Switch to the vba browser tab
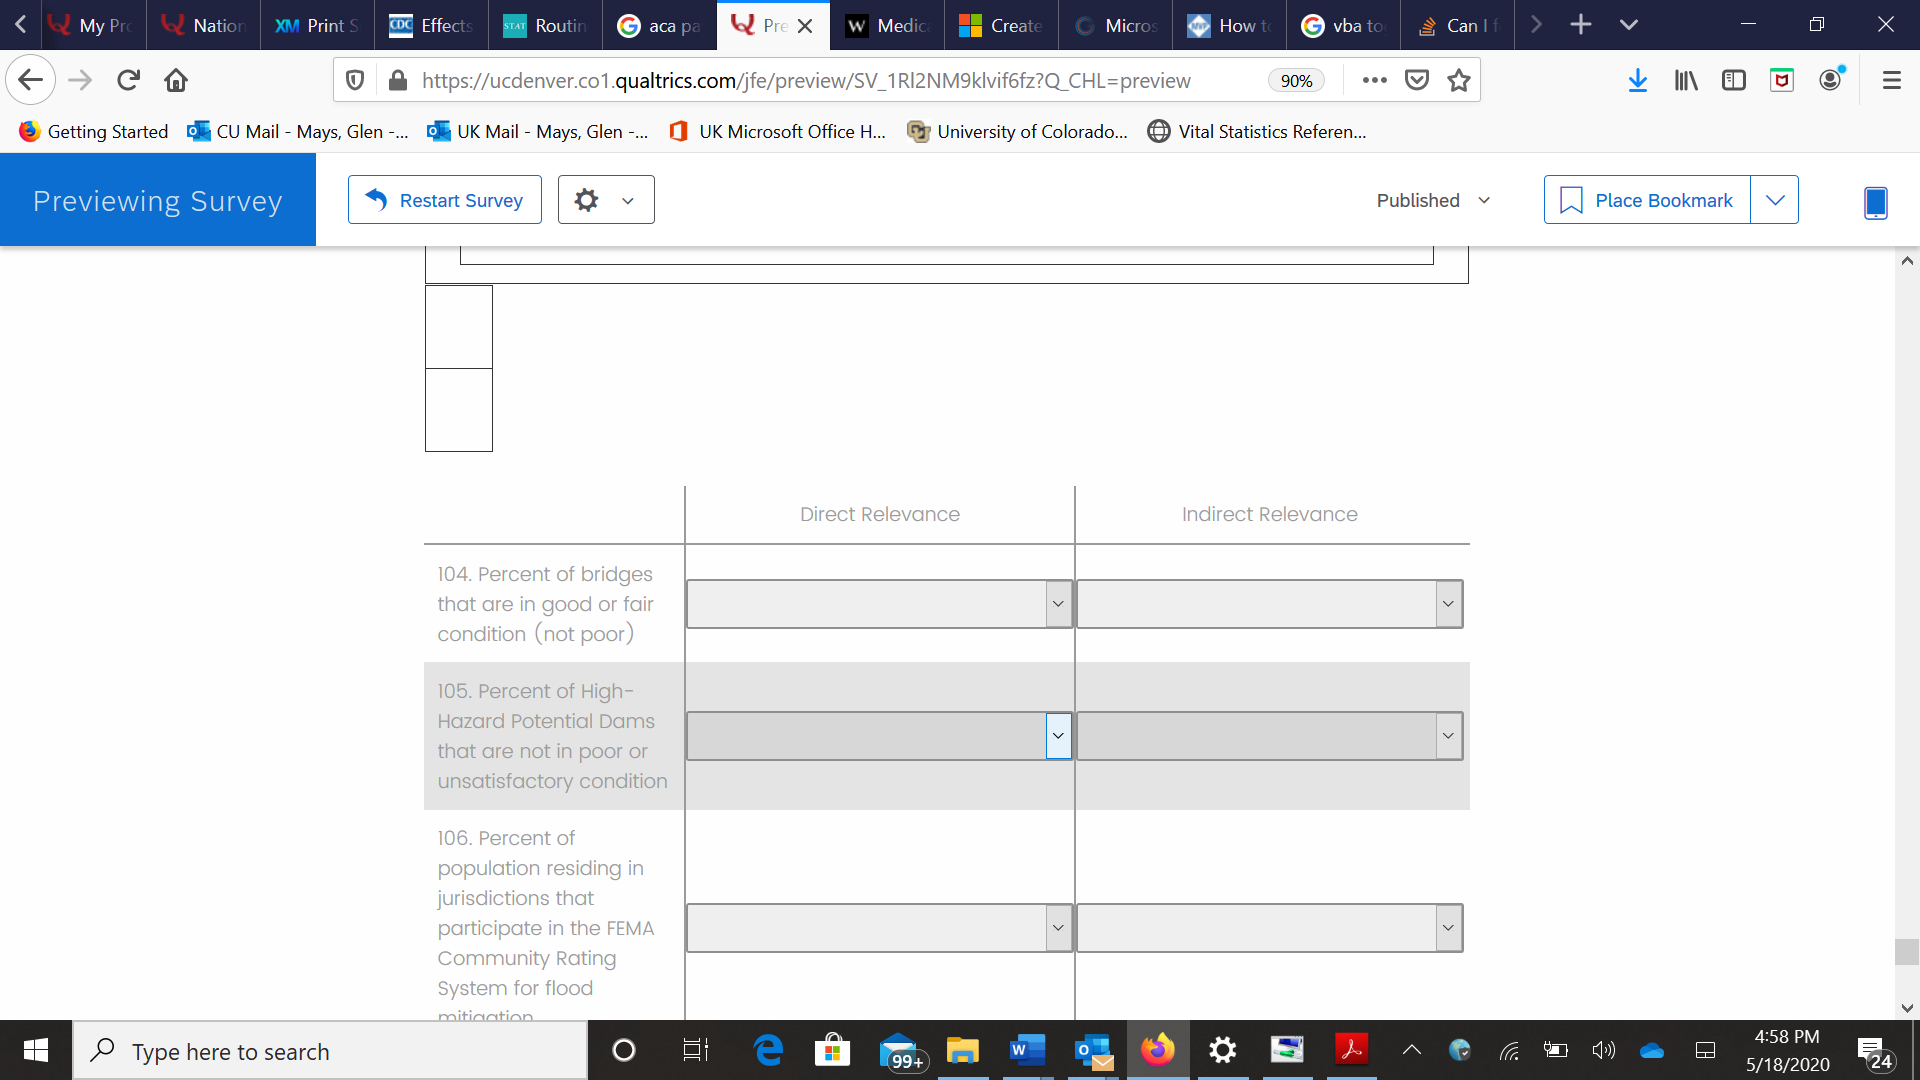 [x=1343, y=25]
